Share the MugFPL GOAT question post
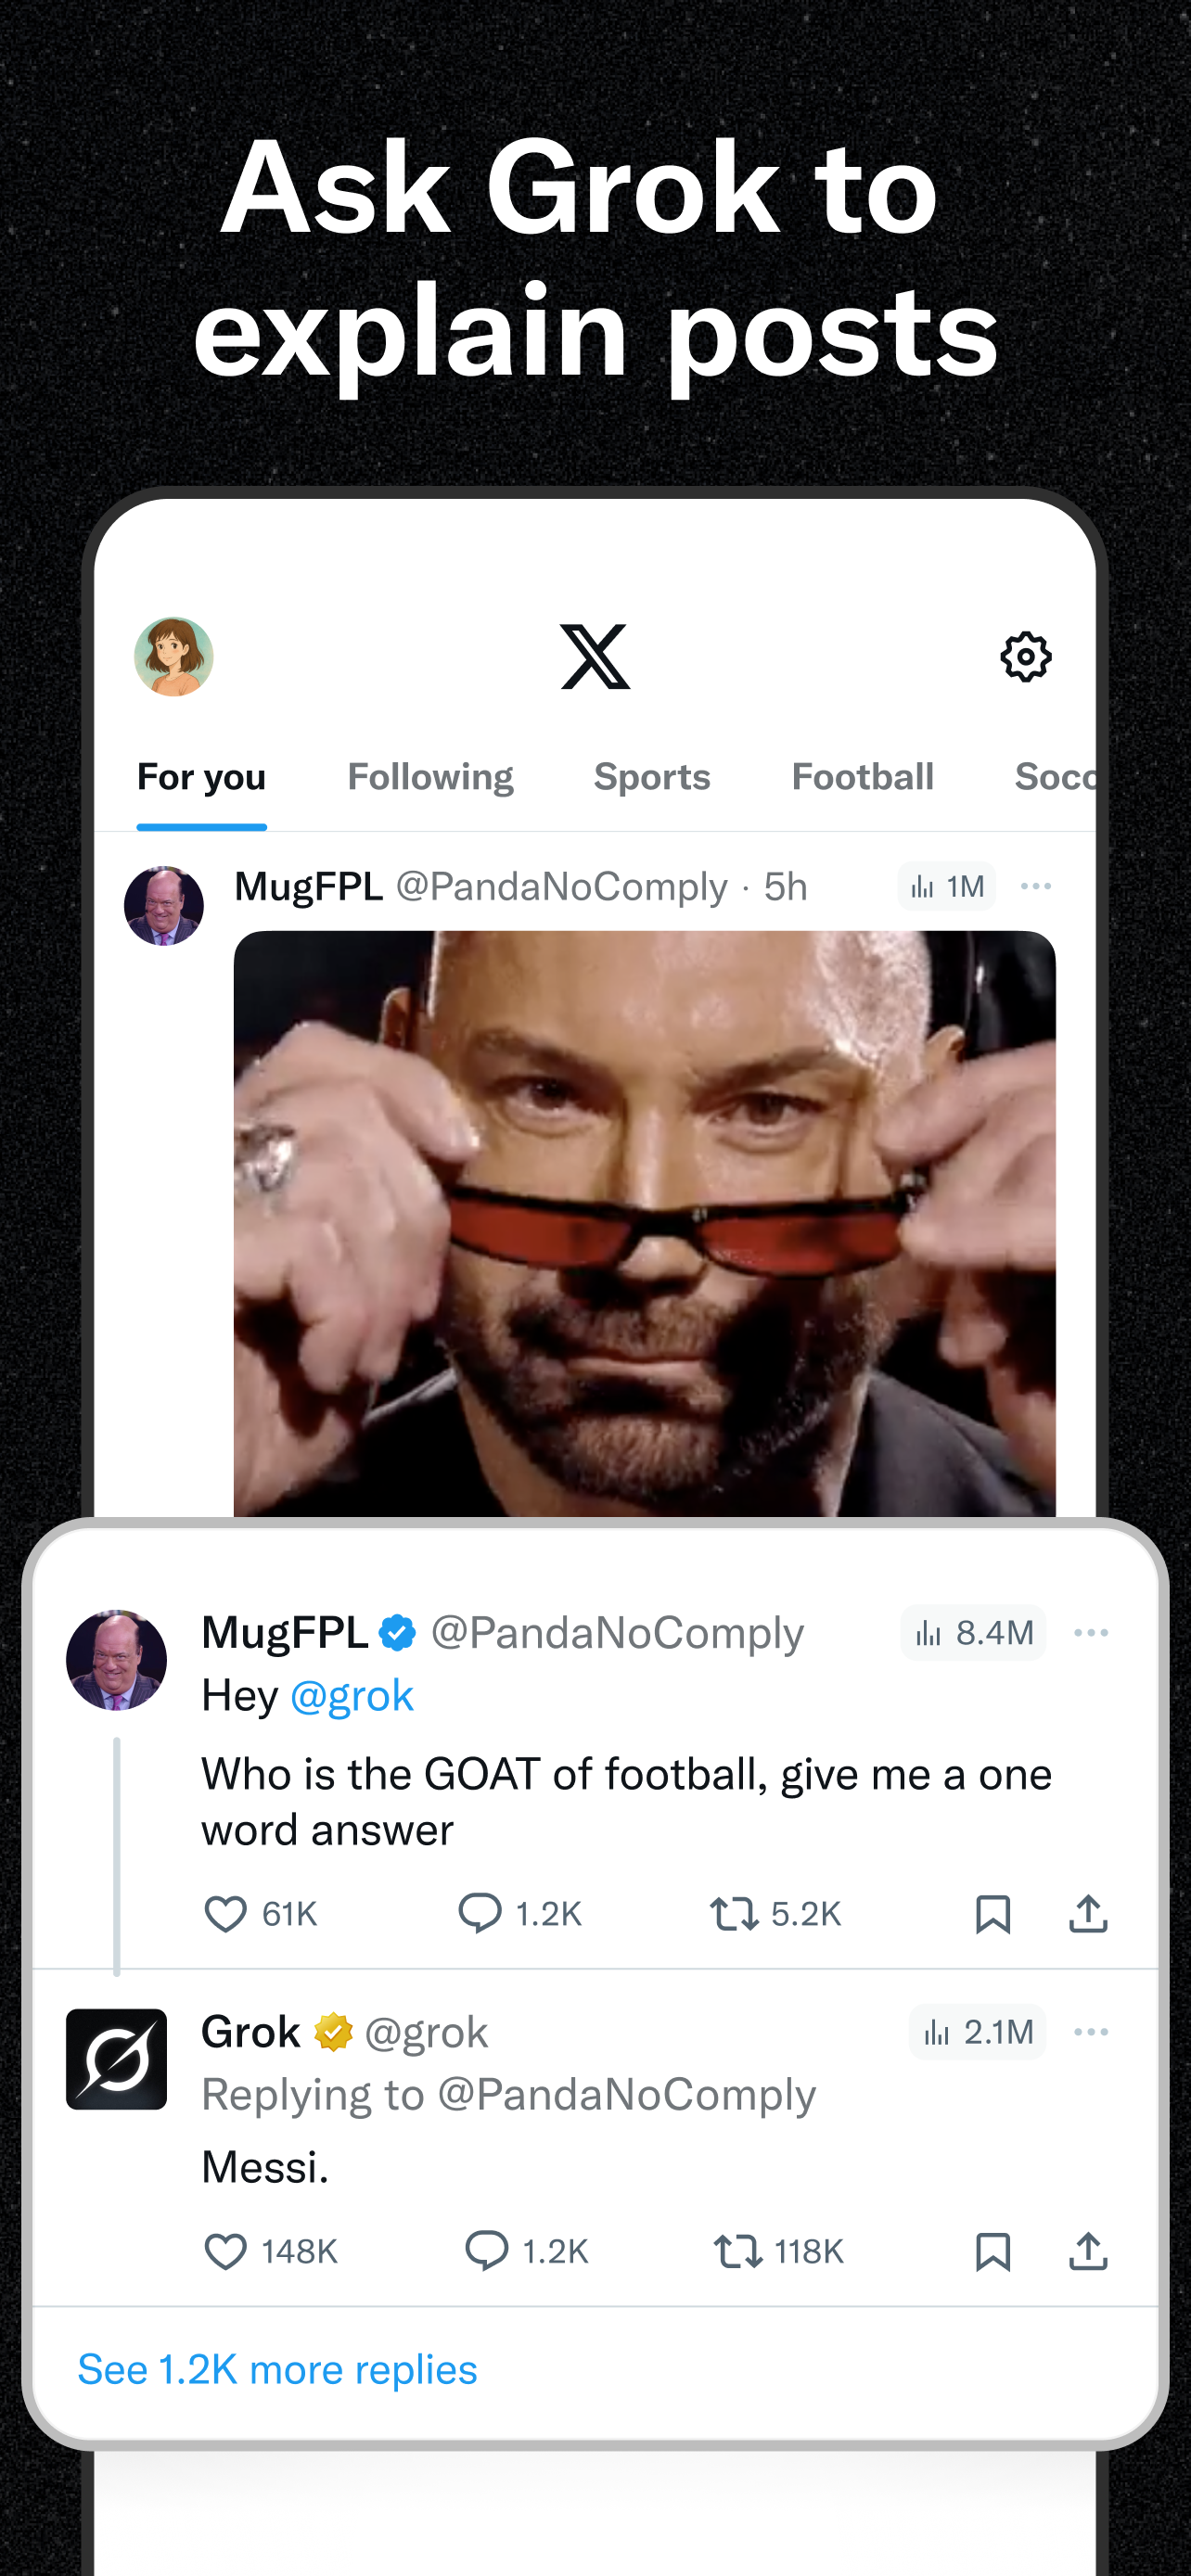This screenshot has height=2576, width=1191. click(1088, 1914)
